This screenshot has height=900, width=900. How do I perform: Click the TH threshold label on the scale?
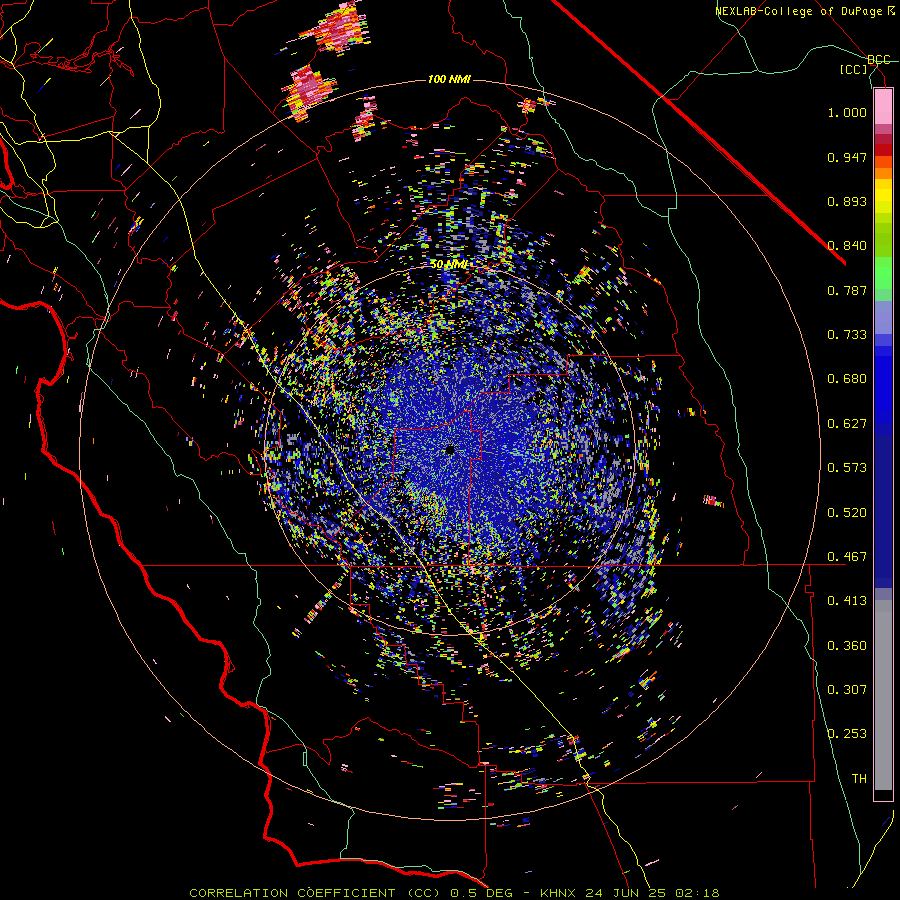pos(859,779)
